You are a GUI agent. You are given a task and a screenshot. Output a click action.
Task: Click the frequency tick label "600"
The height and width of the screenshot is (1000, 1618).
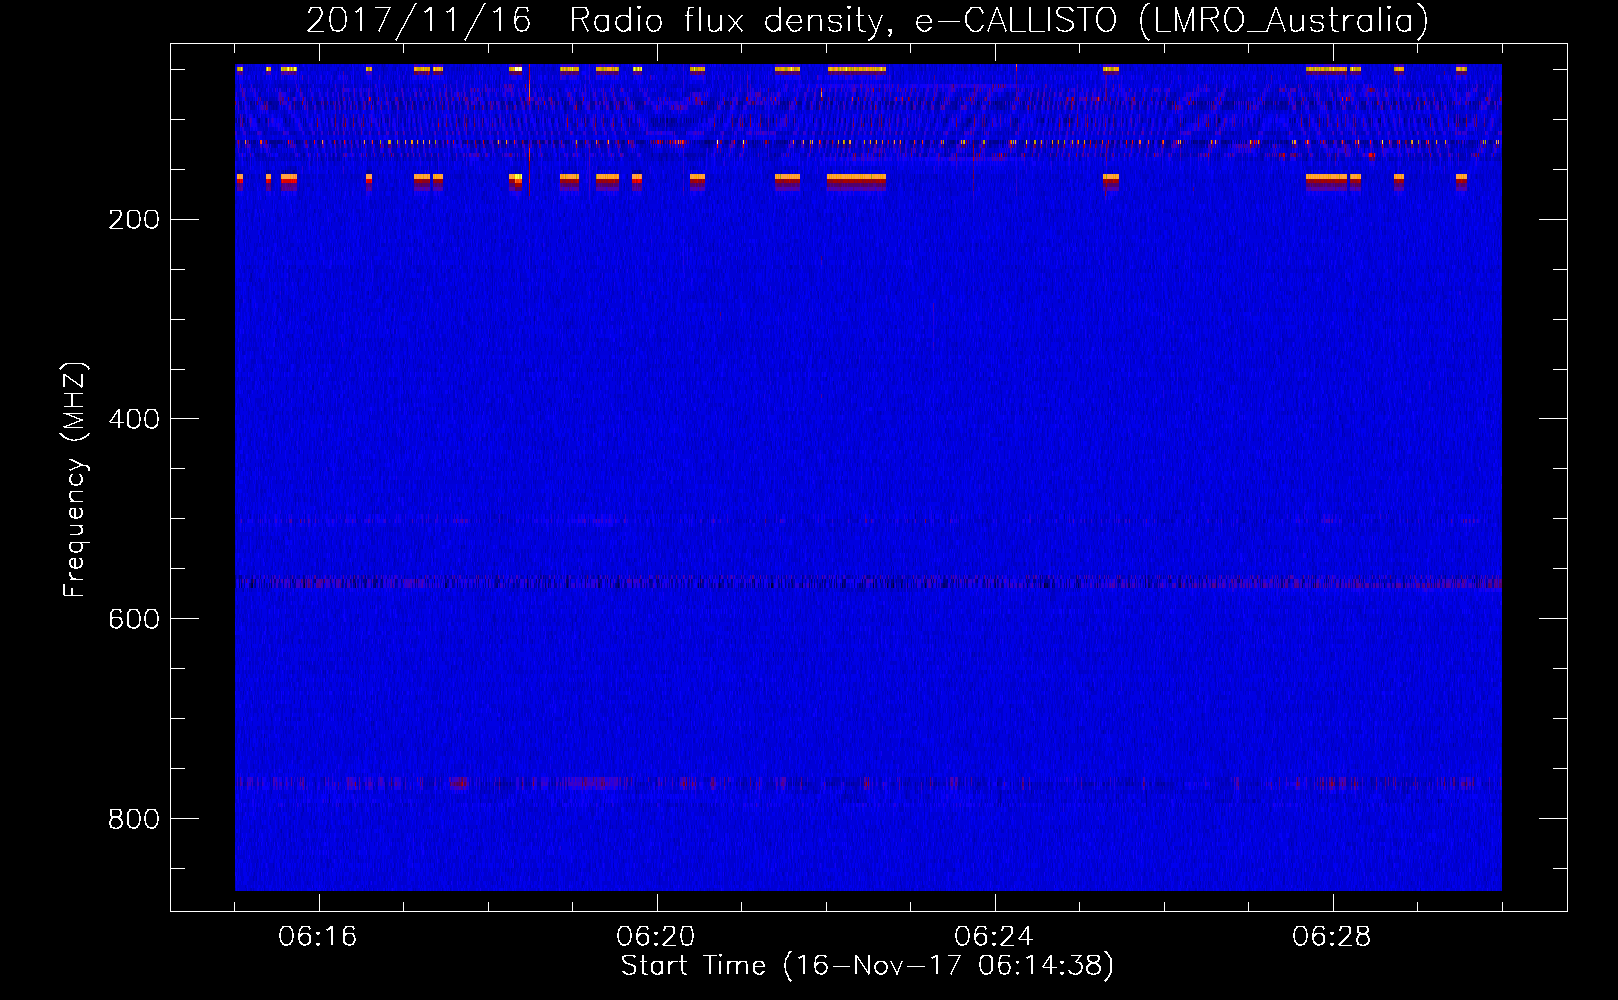(x=134, y=619)
